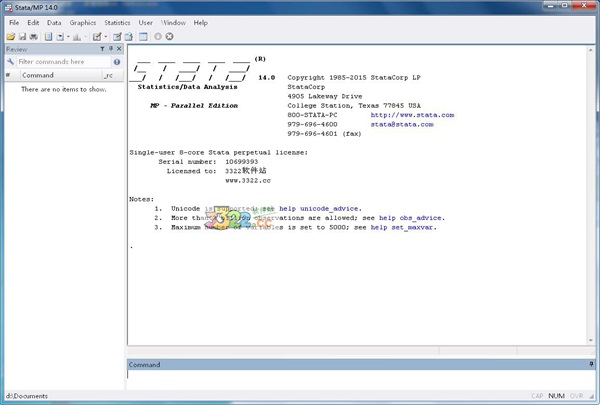The height and width of the screenshot is (405, 600).
Task: Click the OVR indicator in status bar
Action: [576, 396]
